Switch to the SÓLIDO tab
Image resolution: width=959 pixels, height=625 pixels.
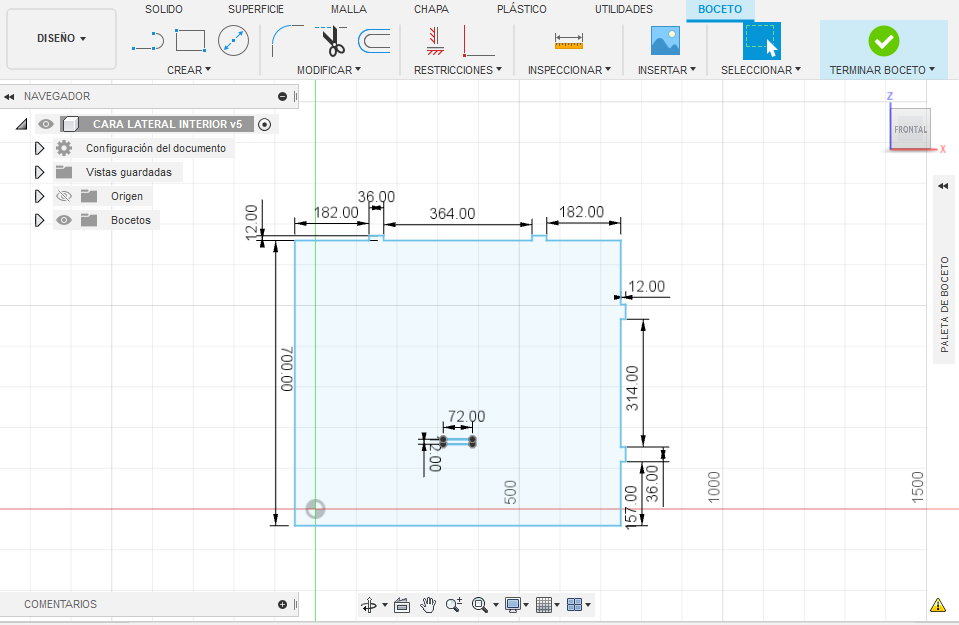[164, 9]
